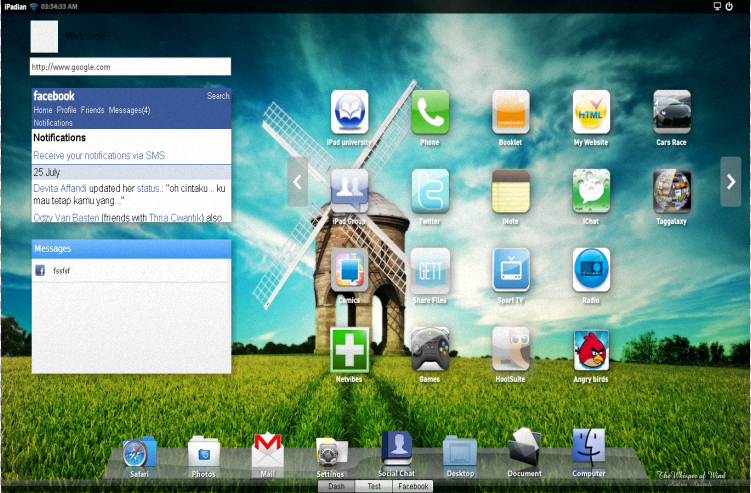Launch the Cars Race game
Viewport: 751px width, 493px height.
pyautogui.click(x=672, y=112)
